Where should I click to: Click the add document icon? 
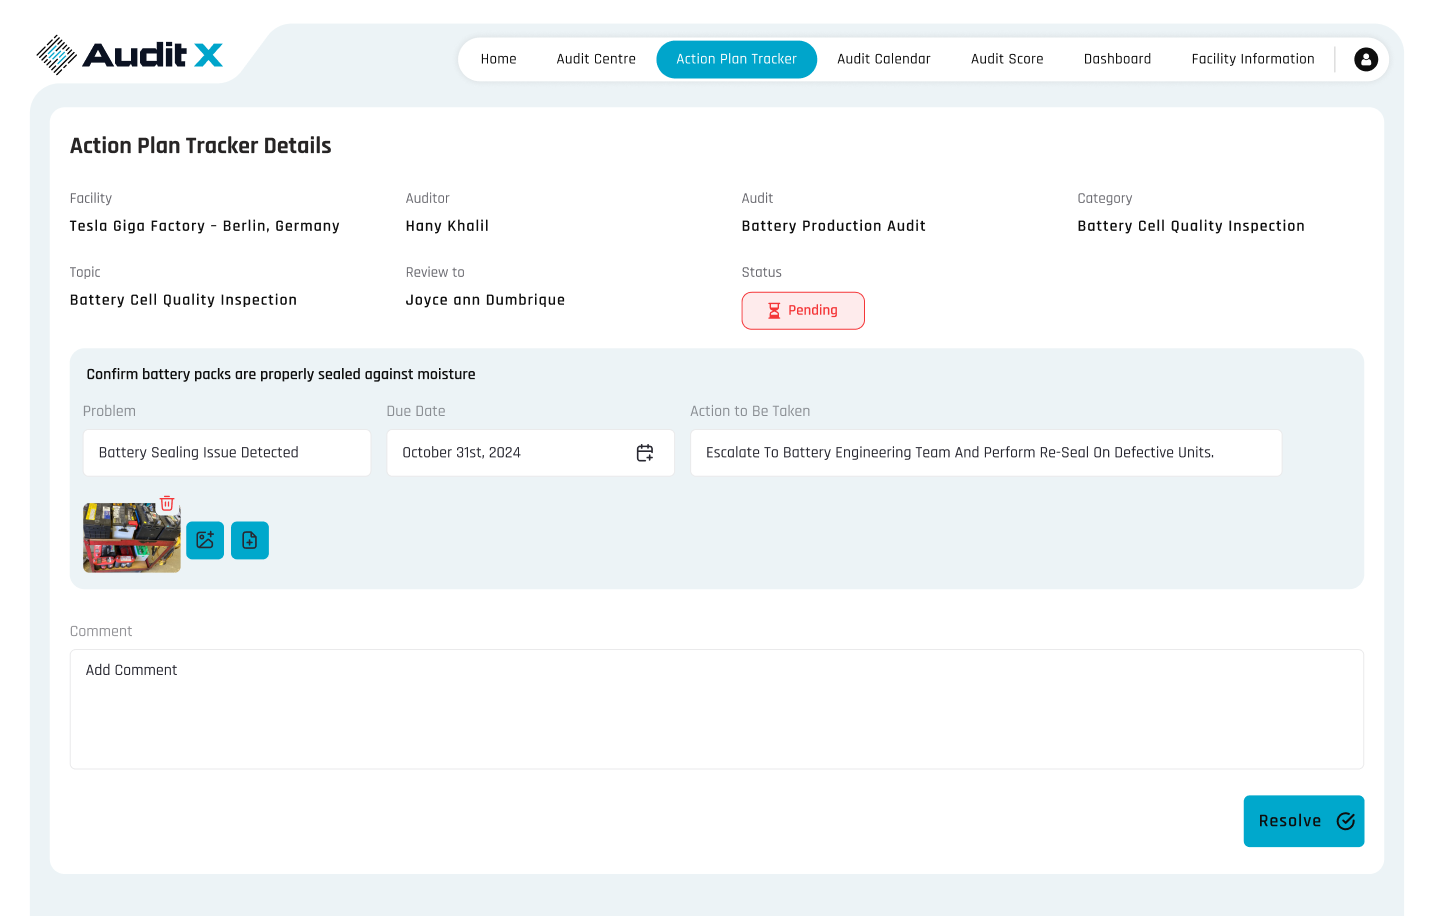click(x=250, y=540)
